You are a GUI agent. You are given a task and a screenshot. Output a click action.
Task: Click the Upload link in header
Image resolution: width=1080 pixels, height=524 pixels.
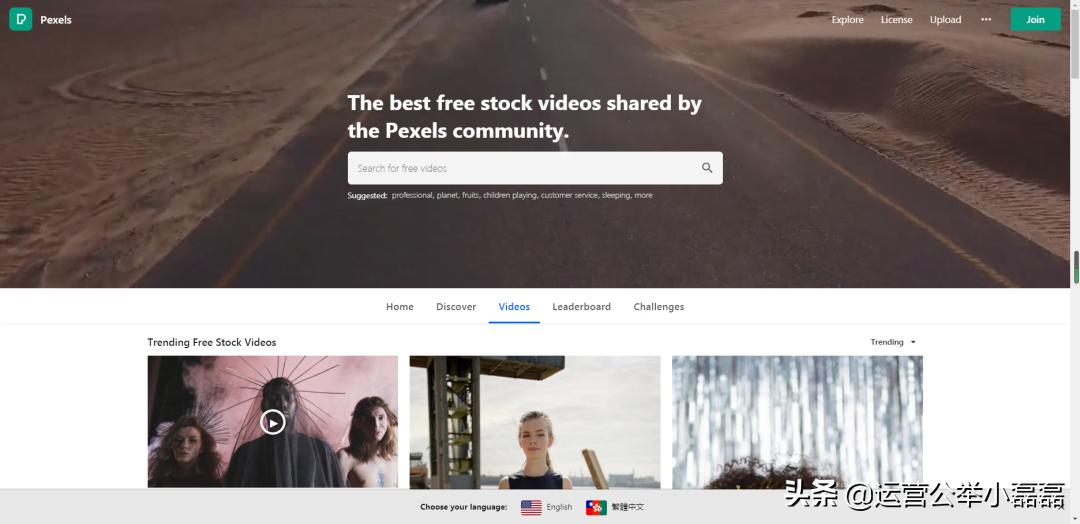coord(945,20)
